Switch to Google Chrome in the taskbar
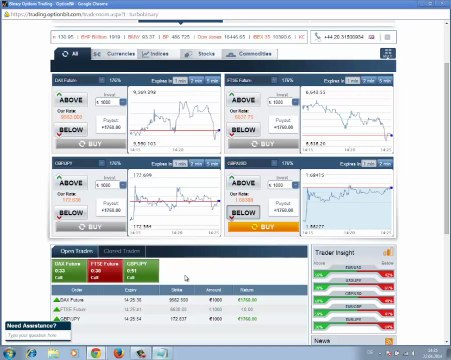The image size is (451, 360). coord(96,353)
